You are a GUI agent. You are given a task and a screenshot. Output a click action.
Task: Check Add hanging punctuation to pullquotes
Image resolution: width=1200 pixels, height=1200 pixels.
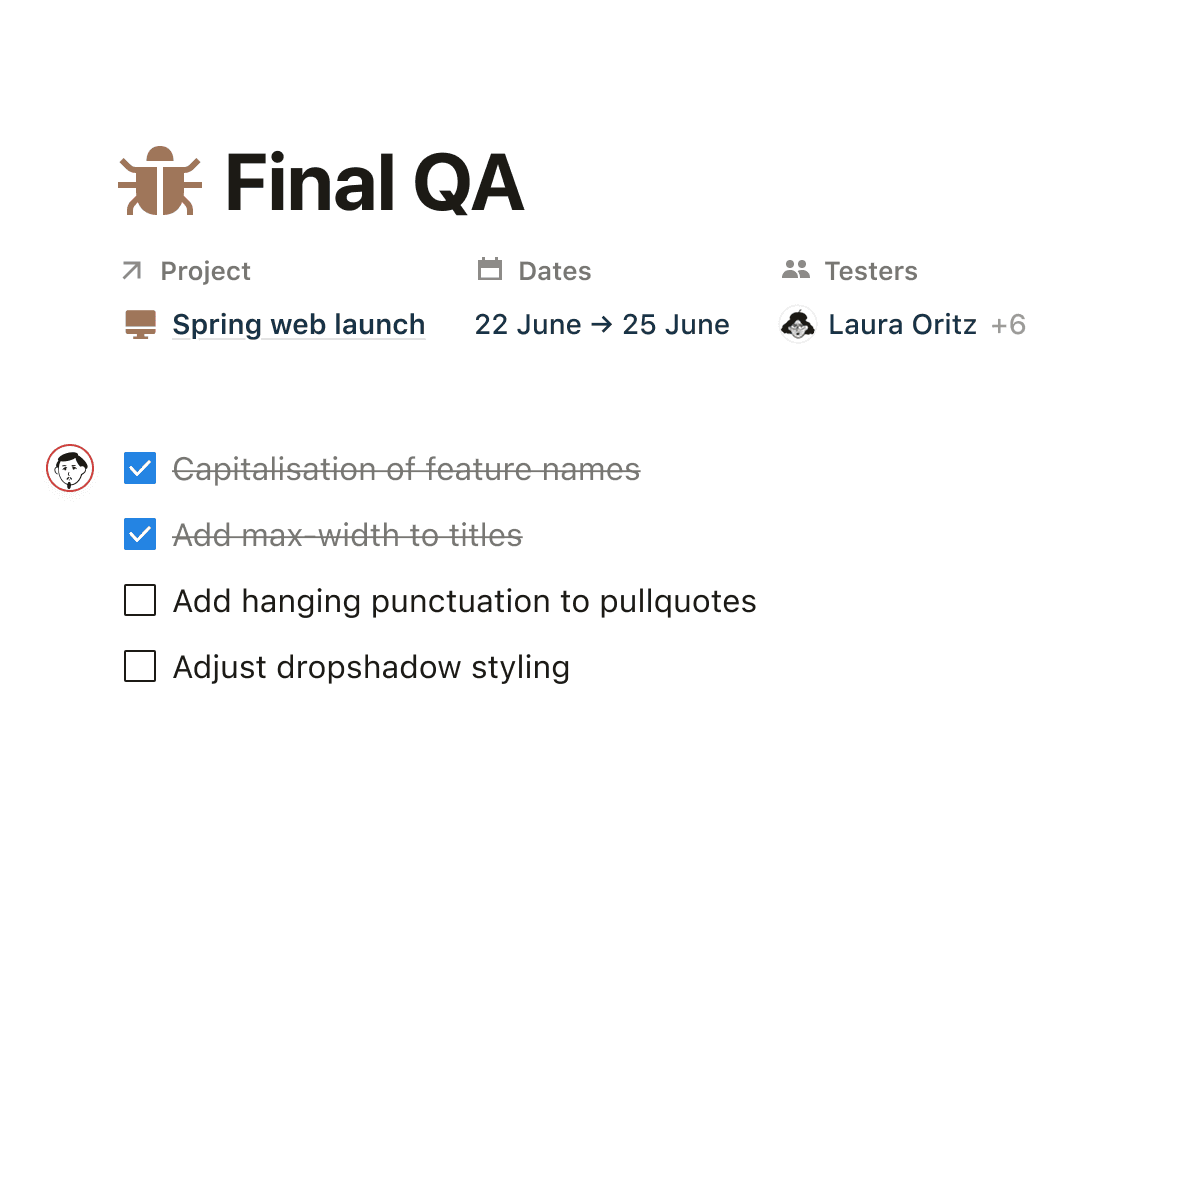pyautogui.click(x=140, y=601)
